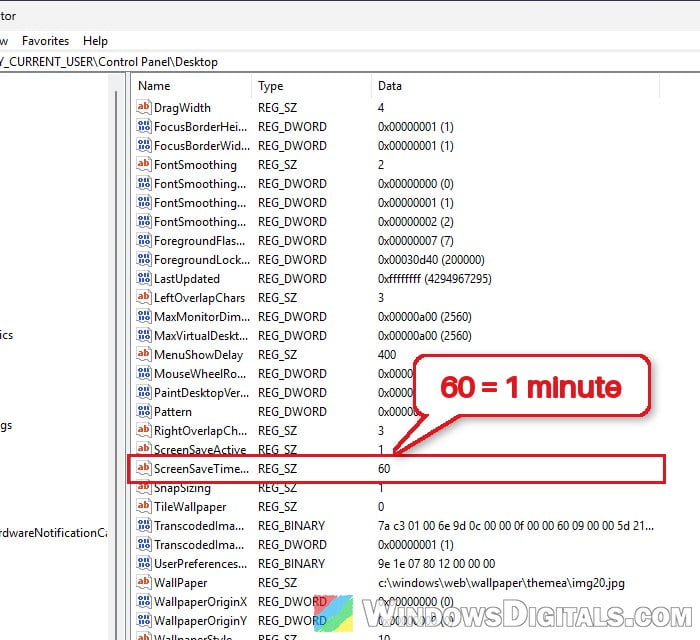This screenshot has height=640, width=700.
Task: Select the ScreenSaveTime... value name
Action: coord(201,469)
